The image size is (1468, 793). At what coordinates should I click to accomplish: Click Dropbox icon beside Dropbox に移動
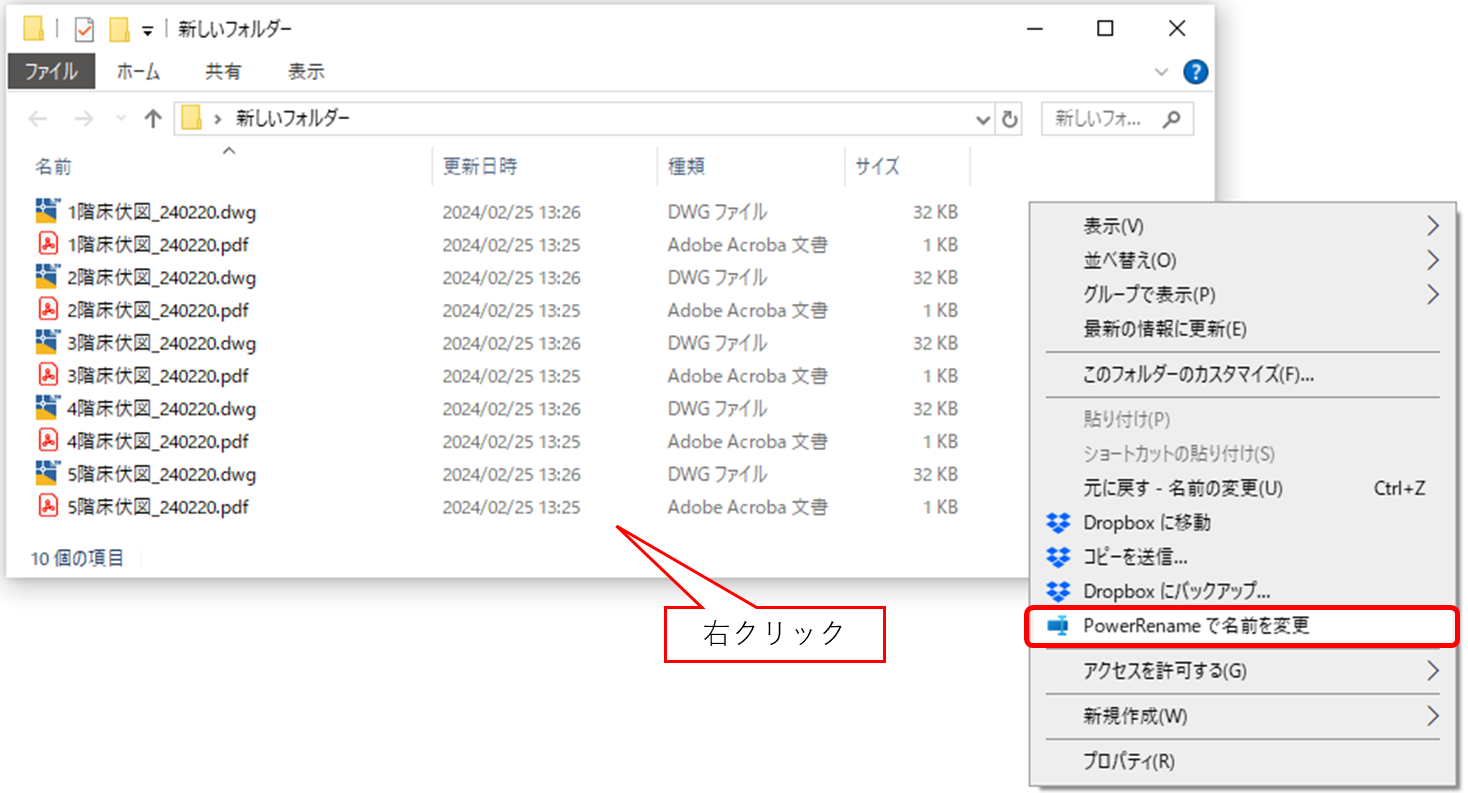pos(1058,522)
